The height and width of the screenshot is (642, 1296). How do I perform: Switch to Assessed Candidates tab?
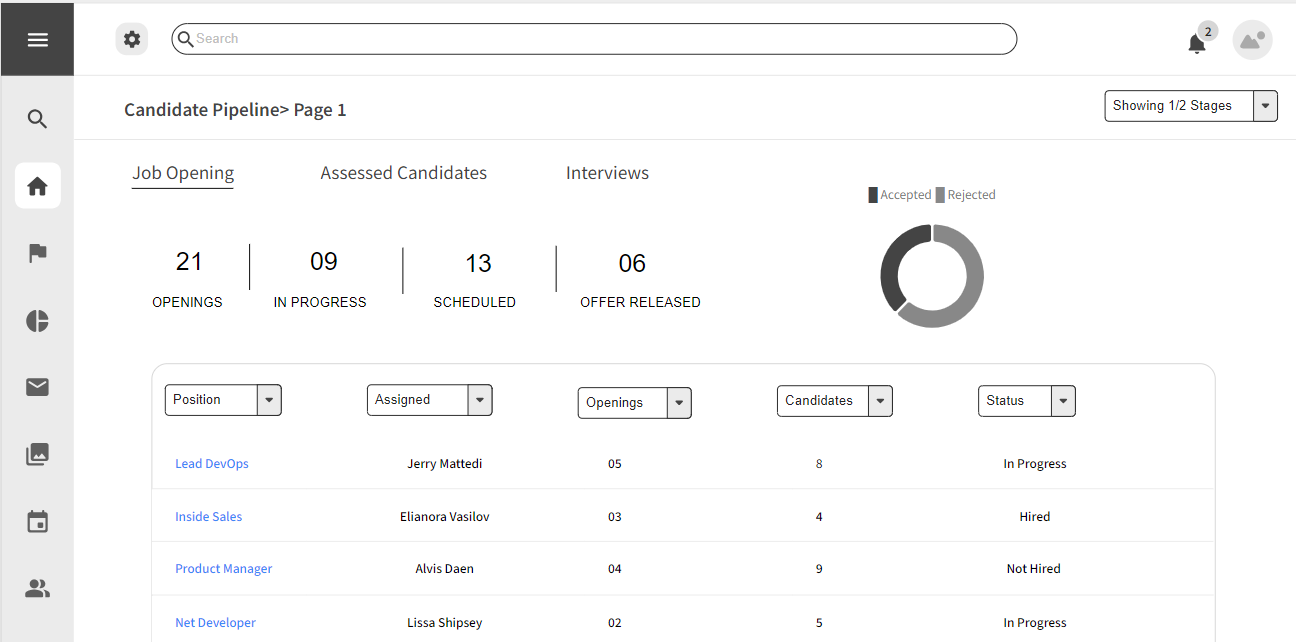coord(404,173)
